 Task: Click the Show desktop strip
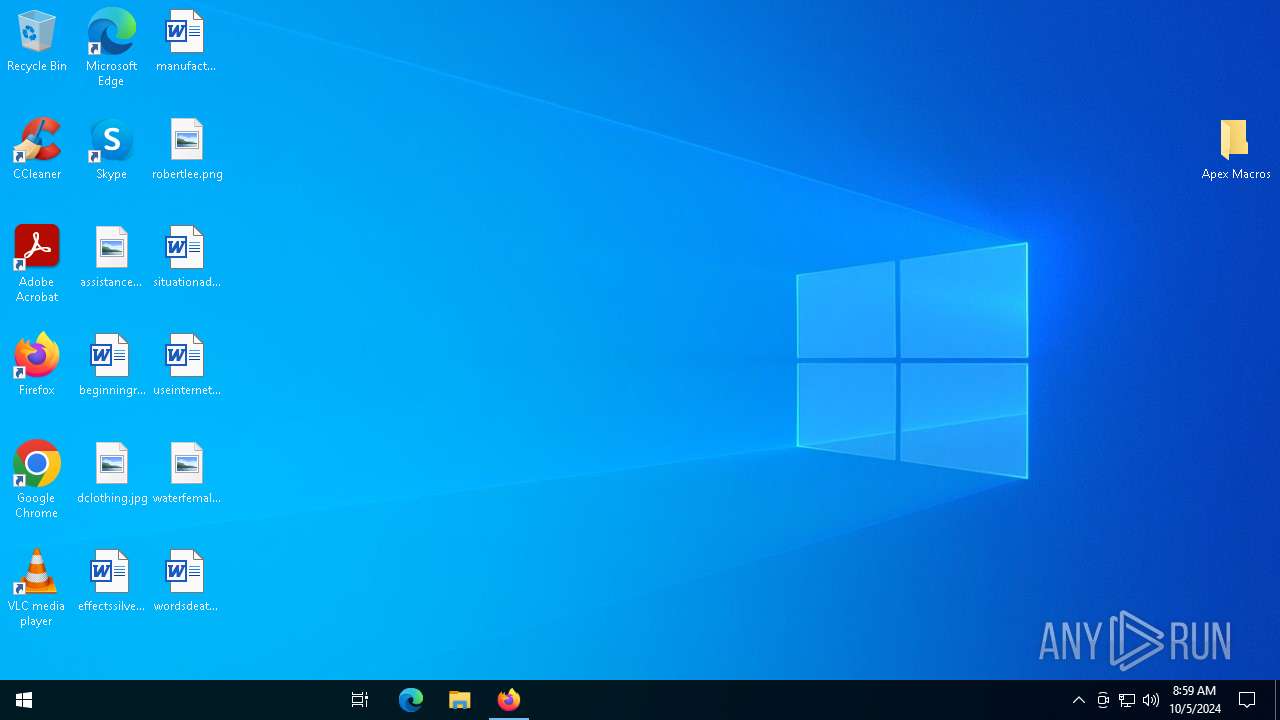1277,700
